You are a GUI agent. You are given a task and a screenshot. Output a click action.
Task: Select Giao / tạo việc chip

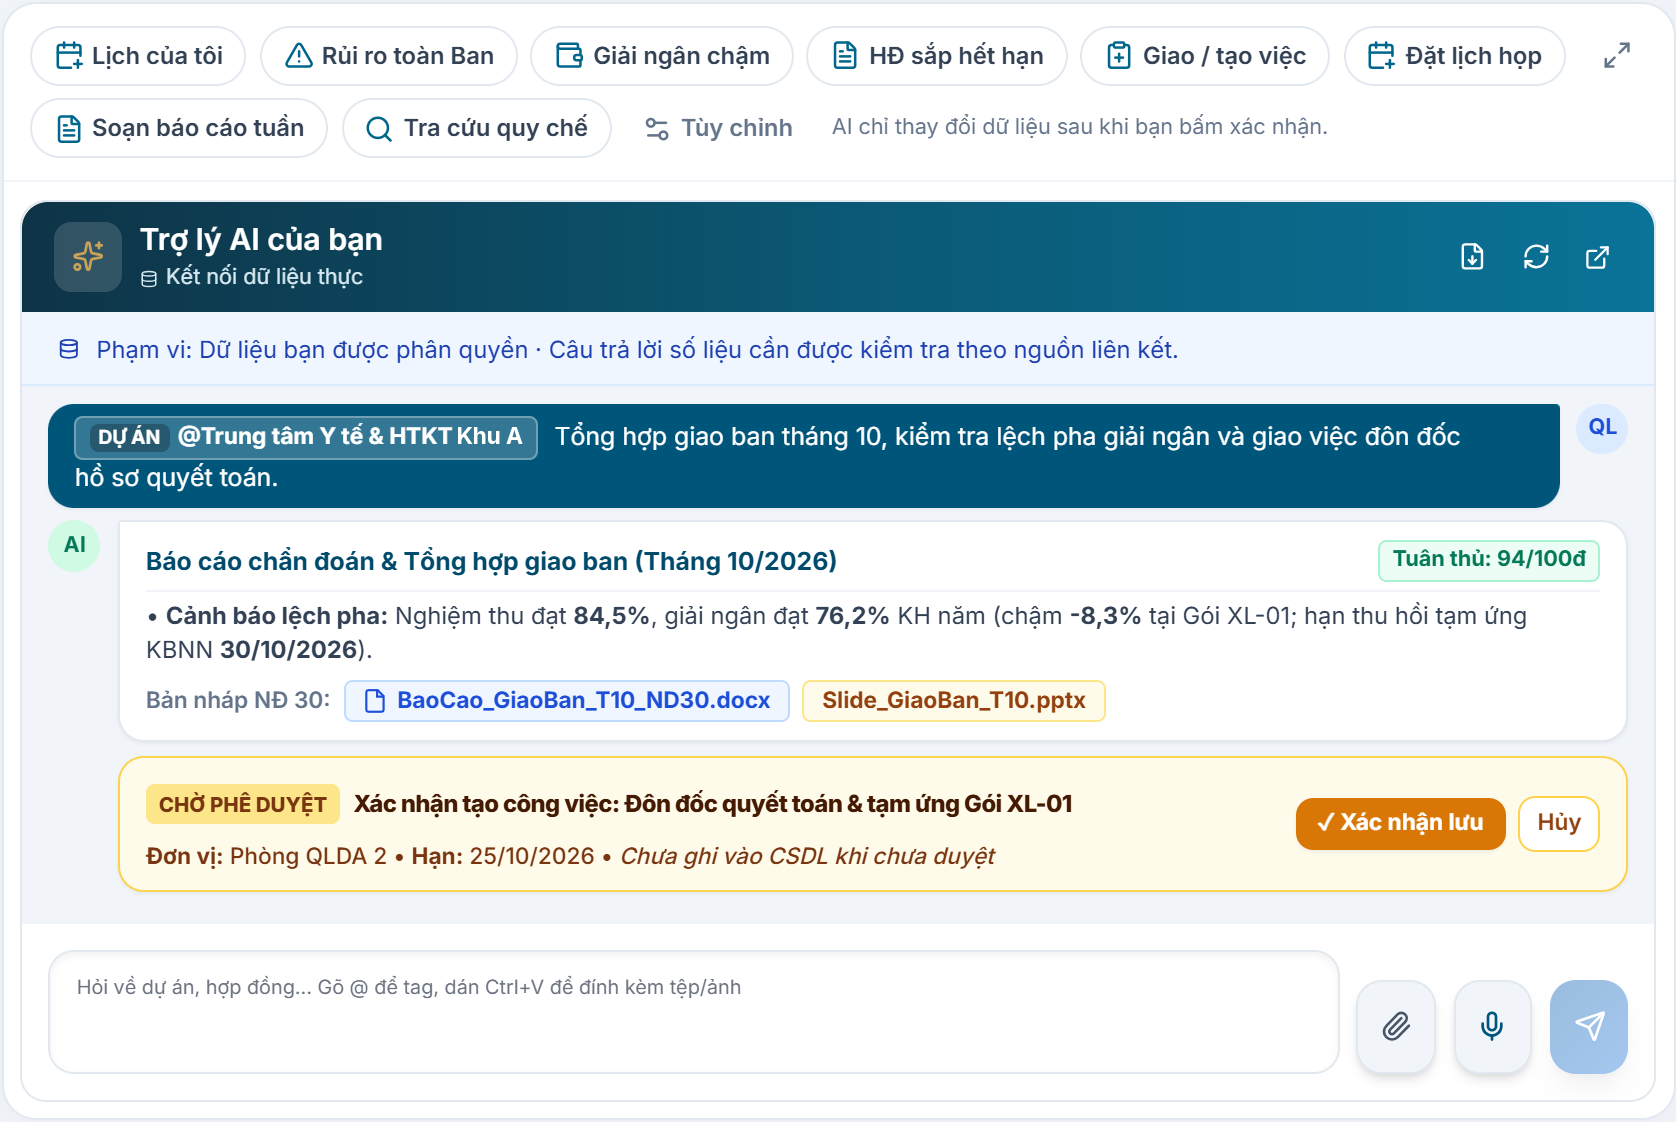[x=1205, y=56]
